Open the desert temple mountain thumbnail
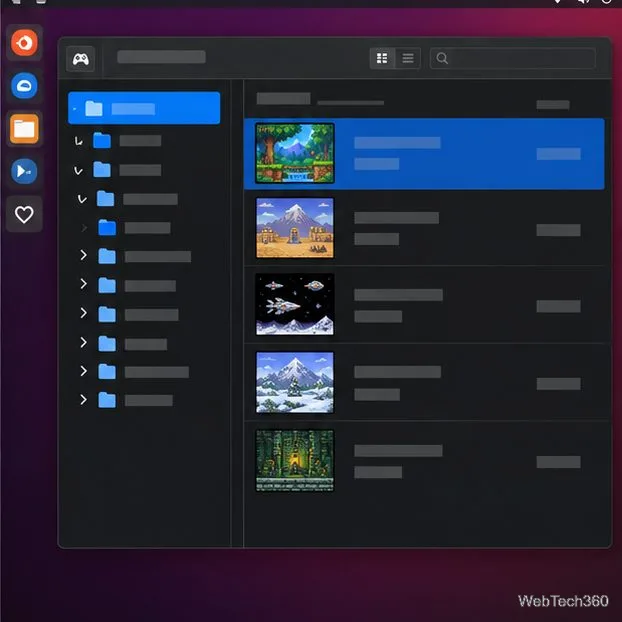 pos(295,228)
